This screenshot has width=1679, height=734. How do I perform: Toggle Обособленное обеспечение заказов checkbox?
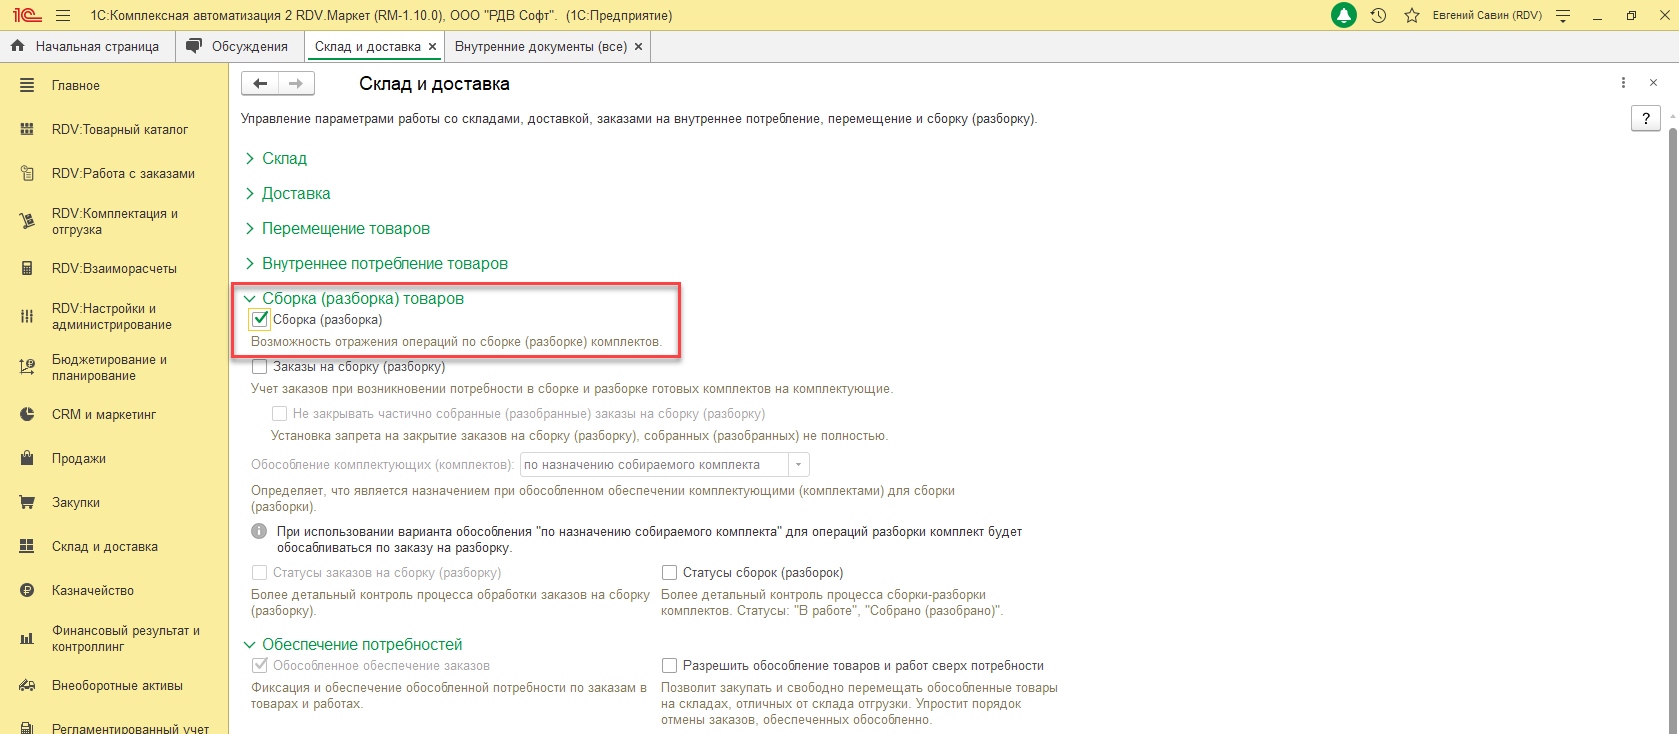[260, 666]
